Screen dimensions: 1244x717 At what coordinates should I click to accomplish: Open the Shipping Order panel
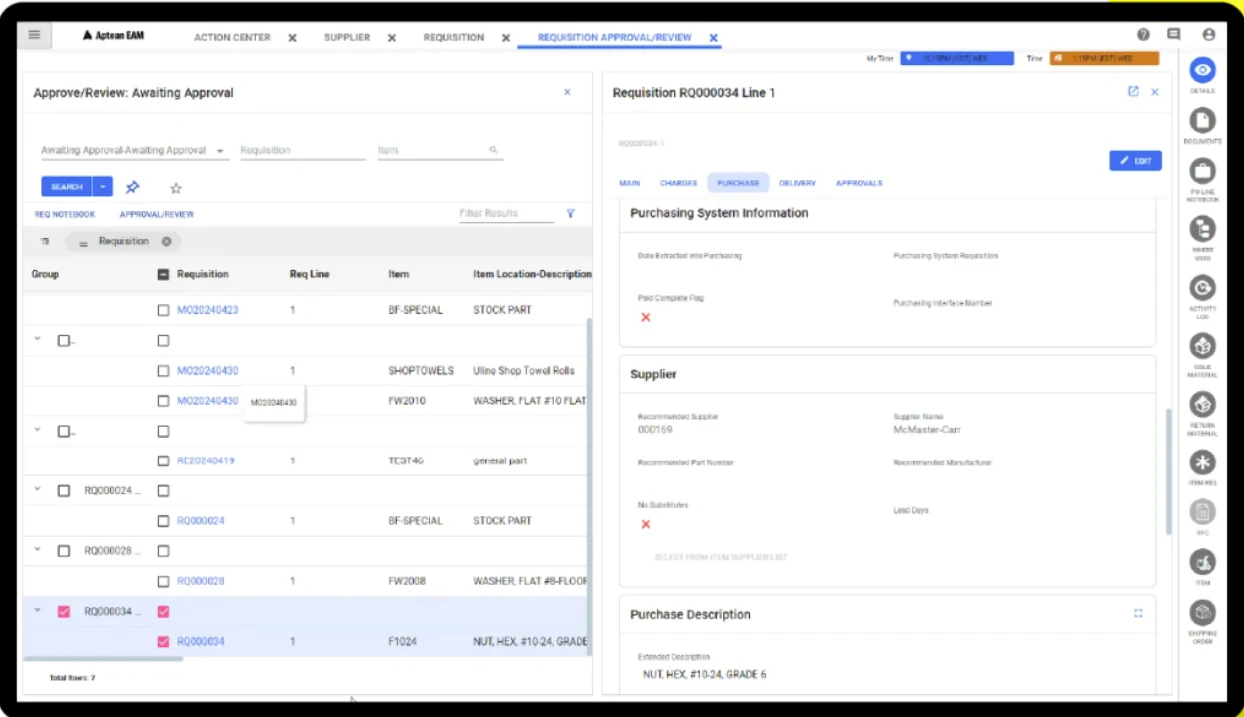tap(1201, 613)
